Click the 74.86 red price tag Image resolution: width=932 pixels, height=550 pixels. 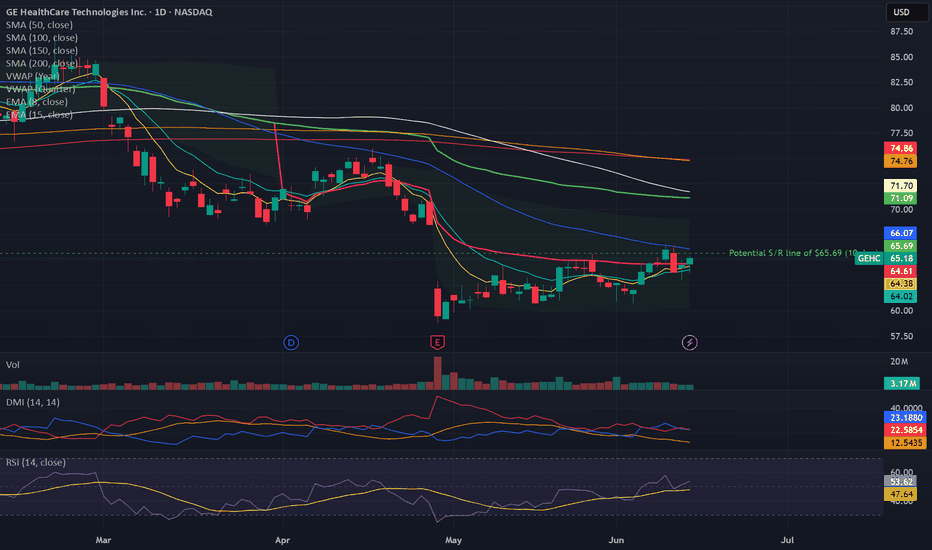[x=900, y=149]
